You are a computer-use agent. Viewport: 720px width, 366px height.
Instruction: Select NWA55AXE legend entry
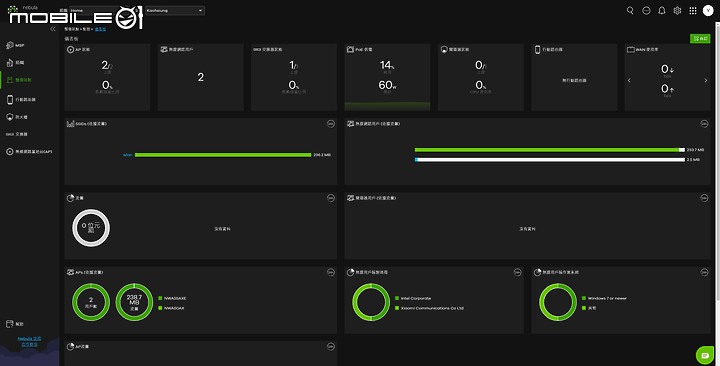(x=172, y=298)
